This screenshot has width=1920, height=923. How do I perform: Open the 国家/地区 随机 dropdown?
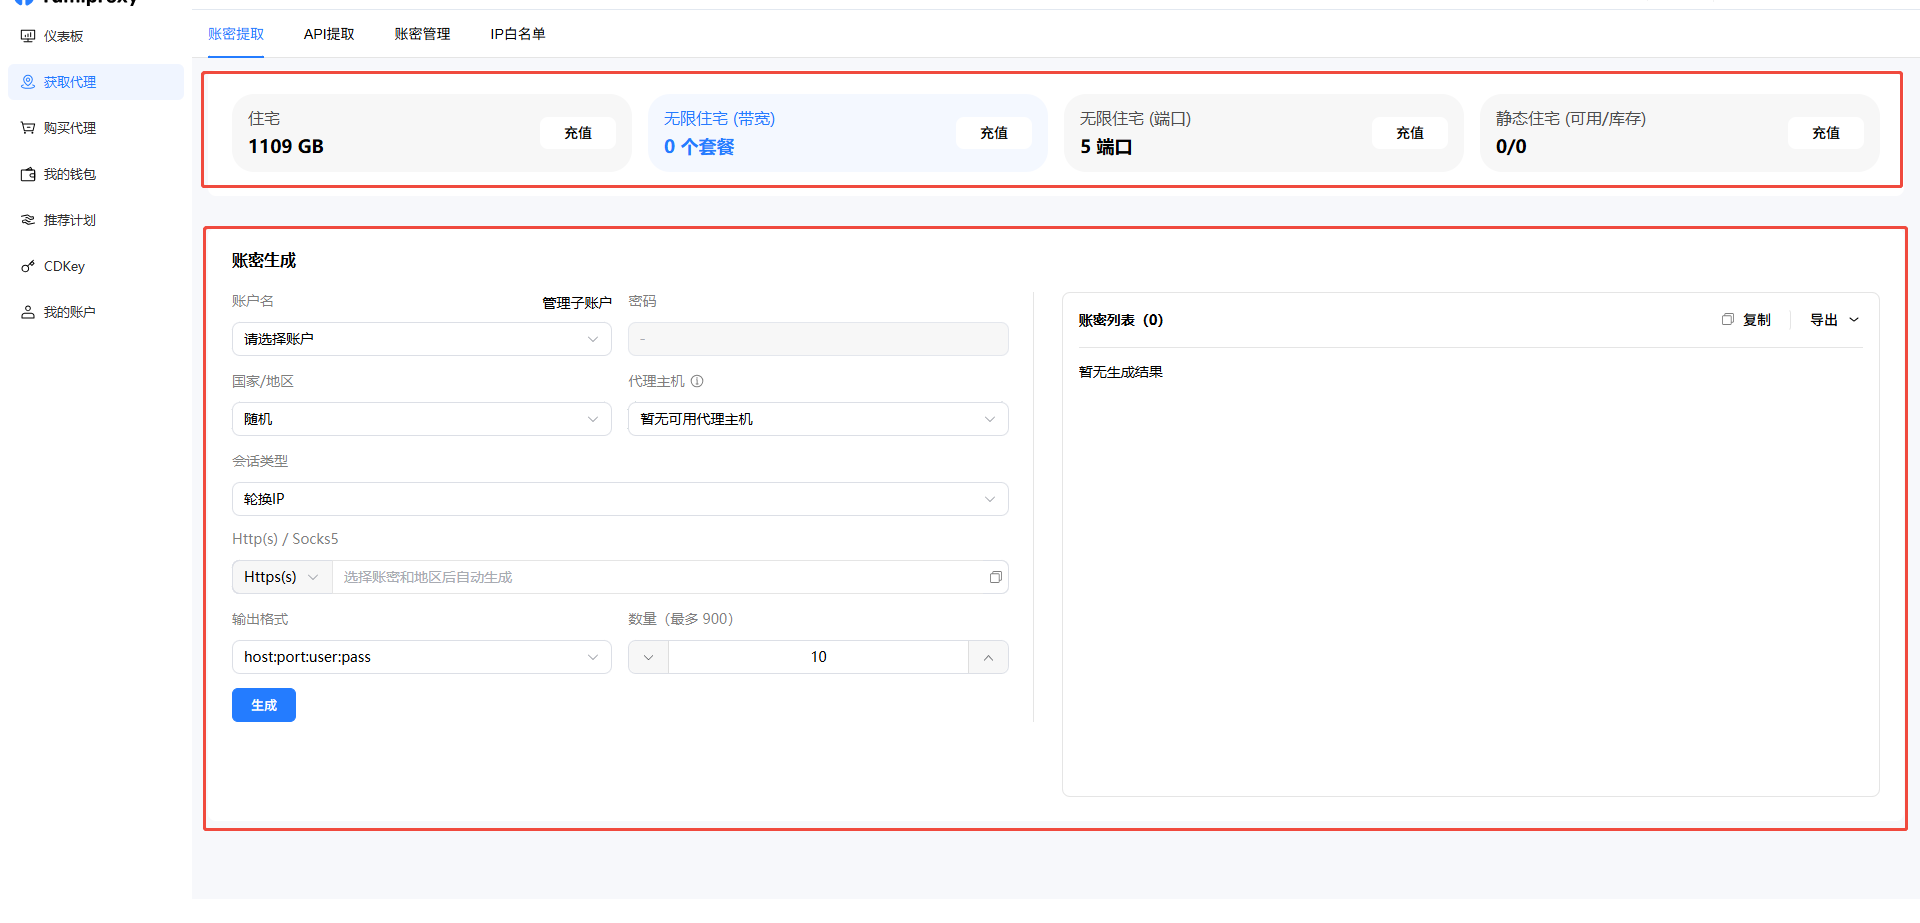click(421, 419)
